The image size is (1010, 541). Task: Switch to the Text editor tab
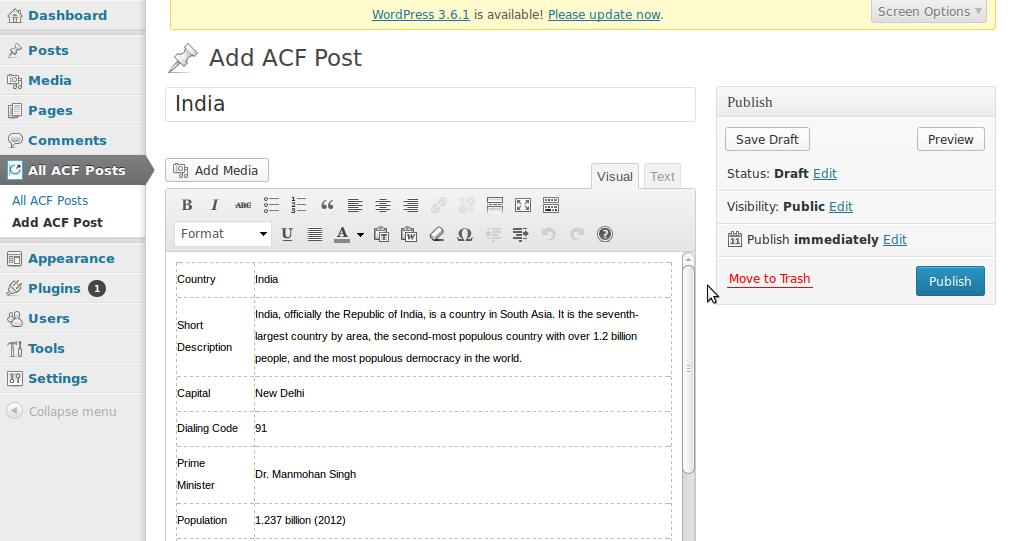[662, 176]
